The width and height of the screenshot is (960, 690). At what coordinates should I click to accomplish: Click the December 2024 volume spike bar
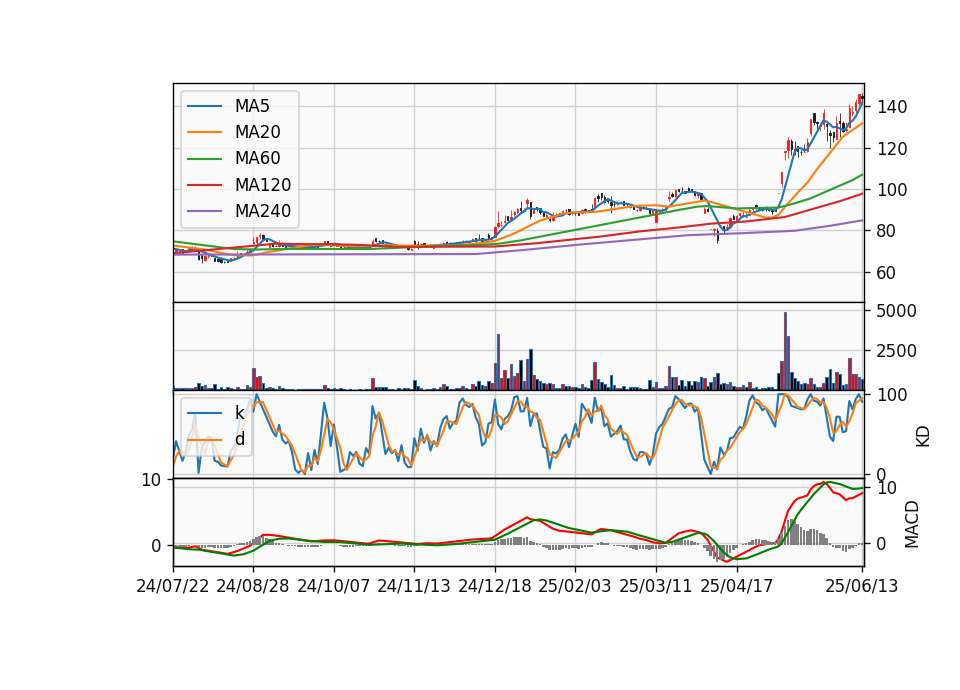tap(498, 362)
